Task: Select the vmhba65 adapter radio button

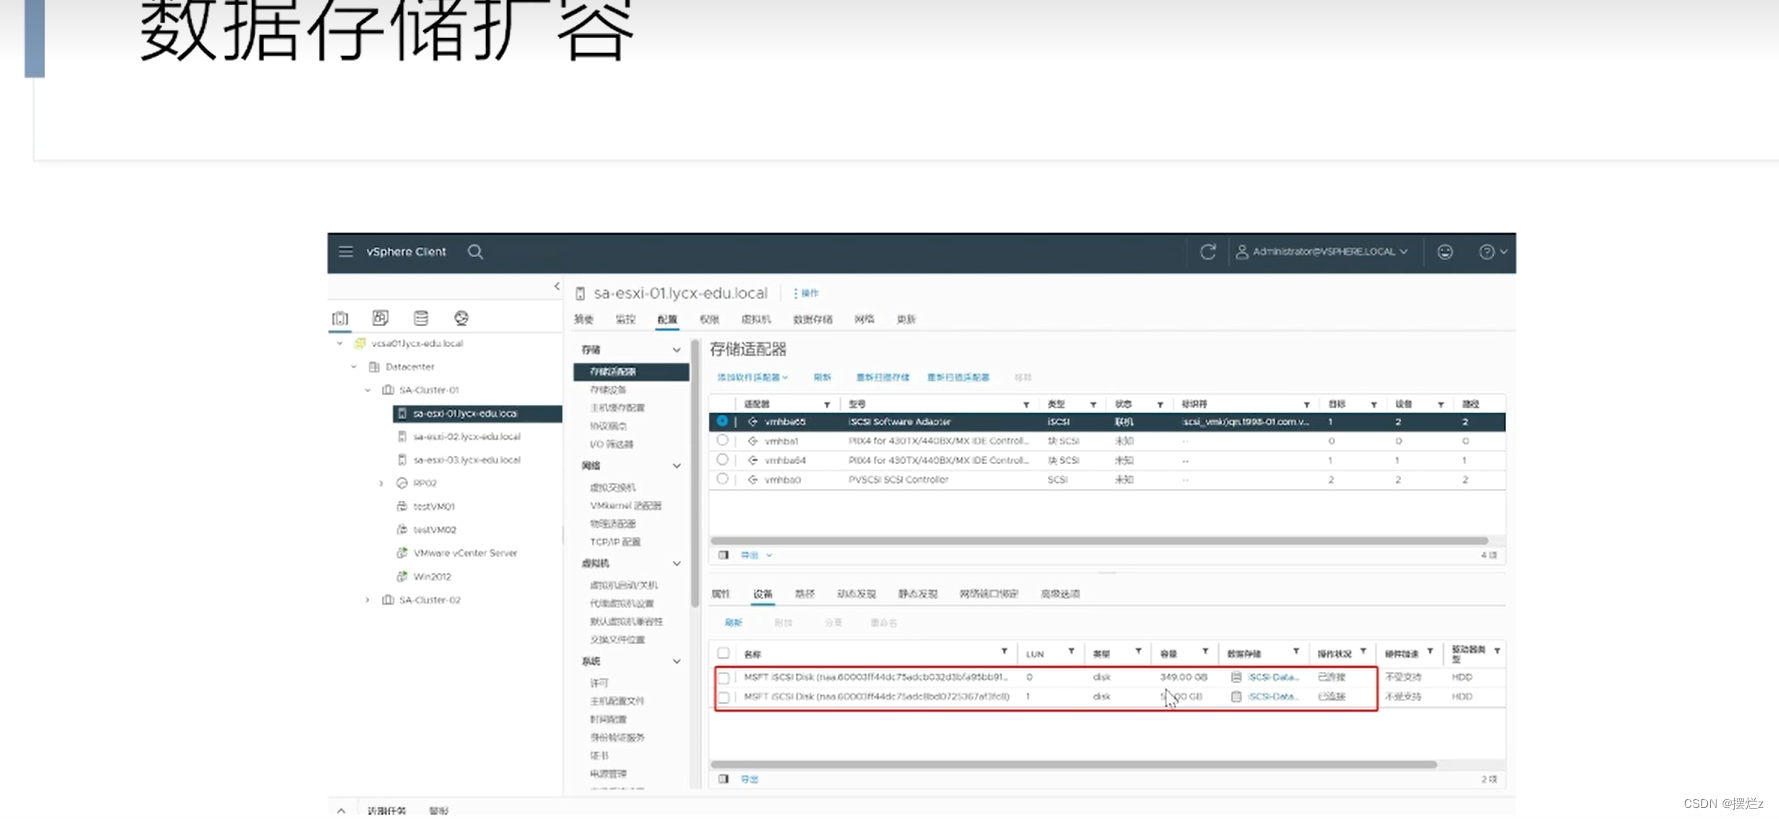Action: click(722, 421)
